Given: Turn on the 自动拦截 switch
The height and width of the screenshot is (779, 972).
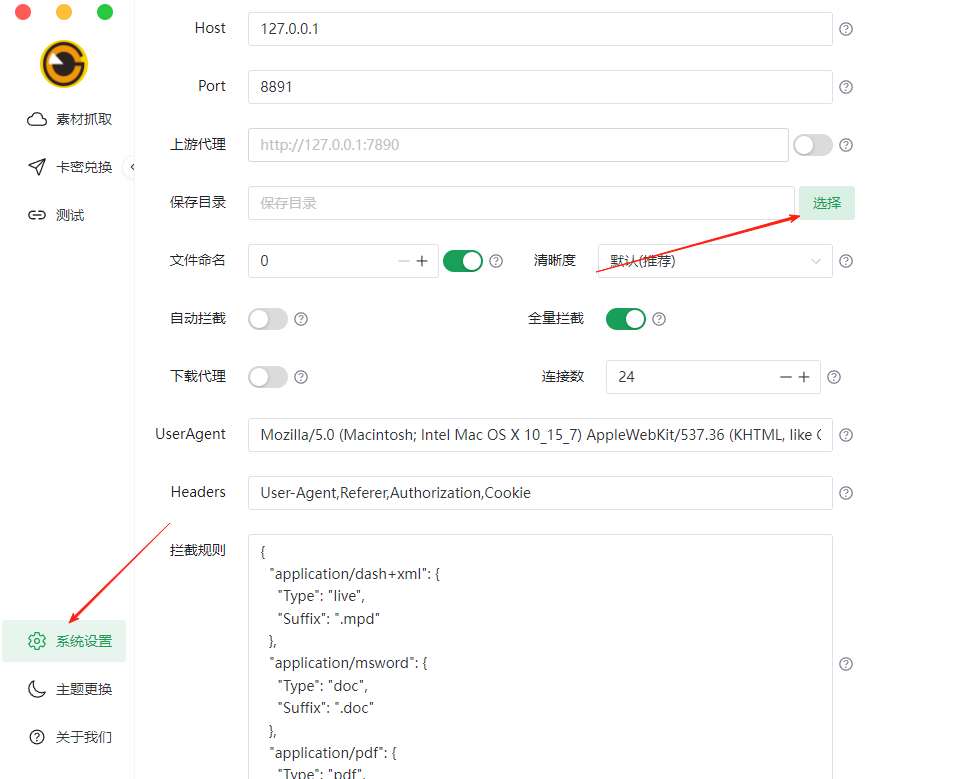Looking at the screenshot, I should pos(267,319).
